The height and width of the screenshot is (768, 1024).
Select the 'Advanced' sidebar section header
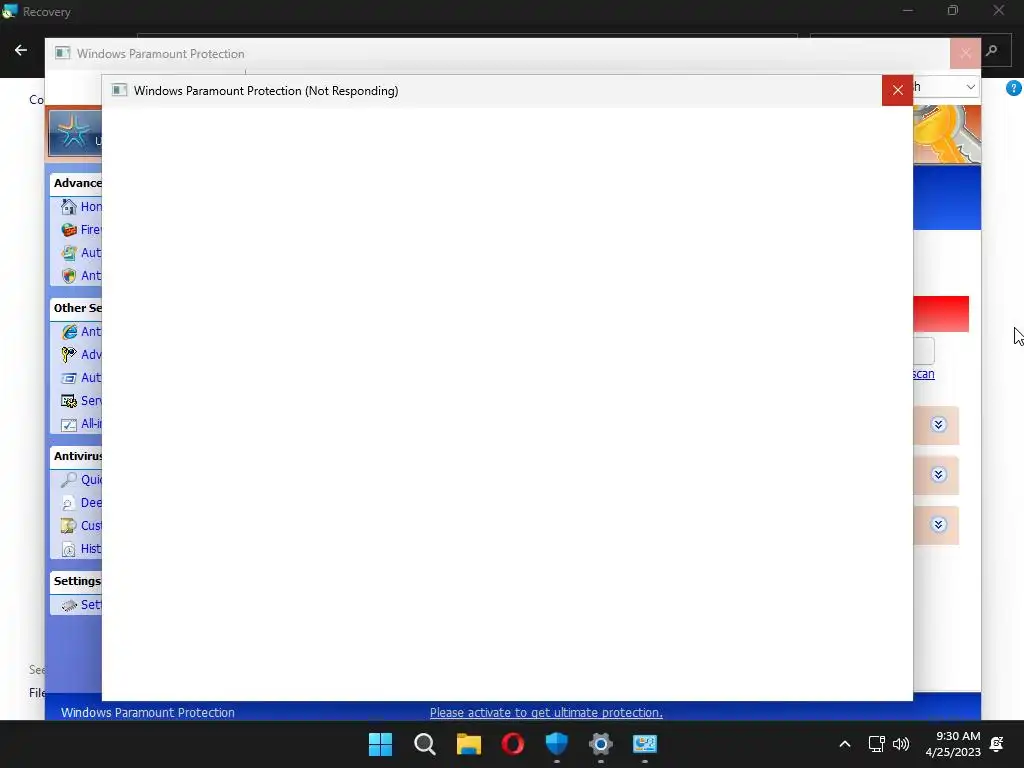(77, 184)
